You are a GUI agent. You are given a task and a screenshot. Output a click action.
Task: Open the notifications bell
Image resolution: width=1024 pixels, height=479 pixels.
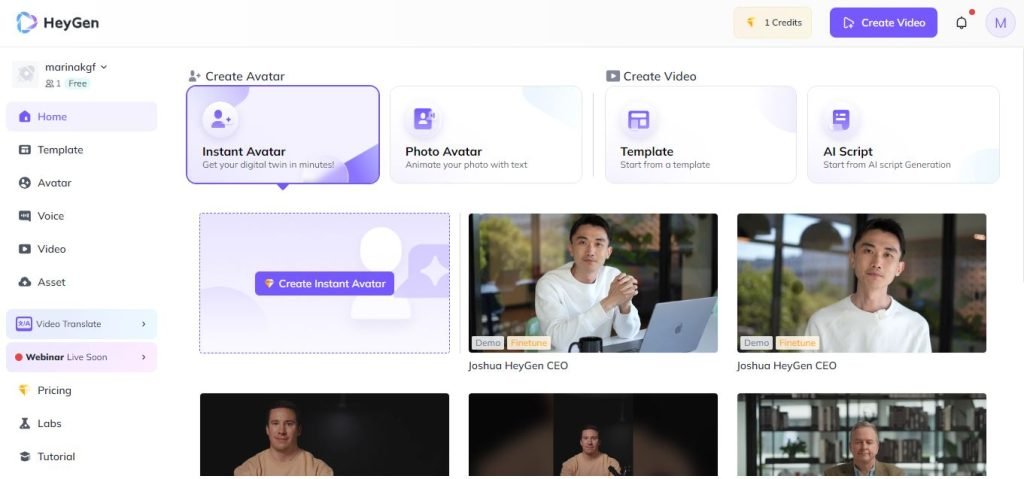point(961,23)
